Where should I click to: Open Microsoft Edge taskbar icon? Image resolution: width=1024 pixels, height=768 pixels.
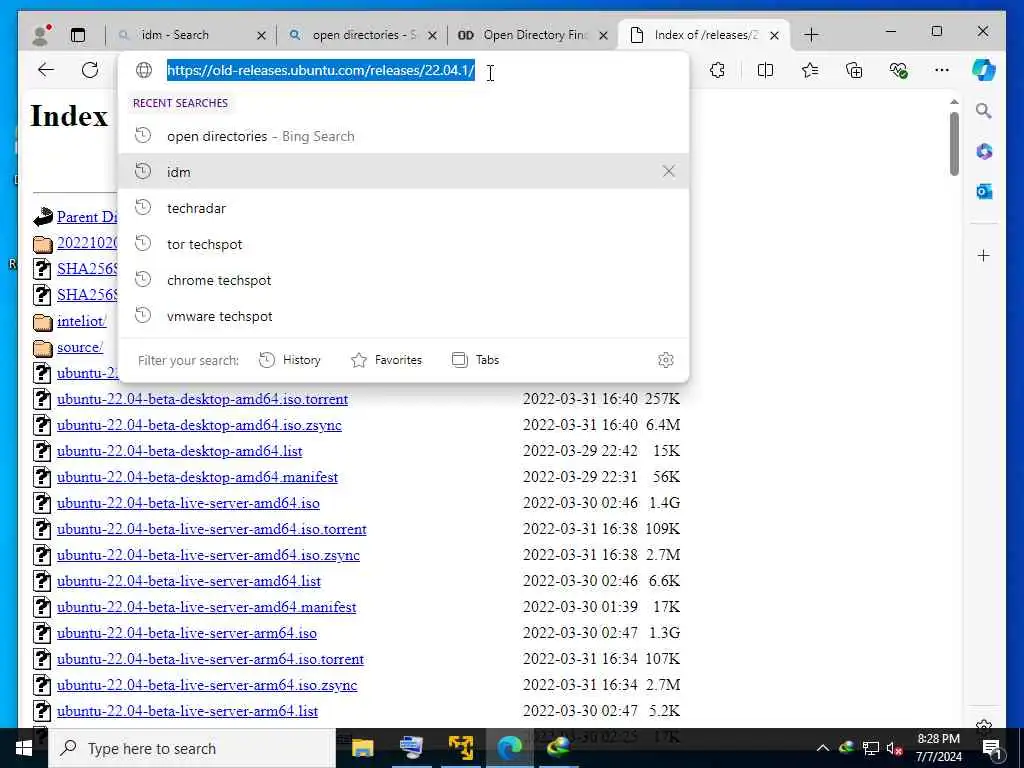click(x=510, y=748)
